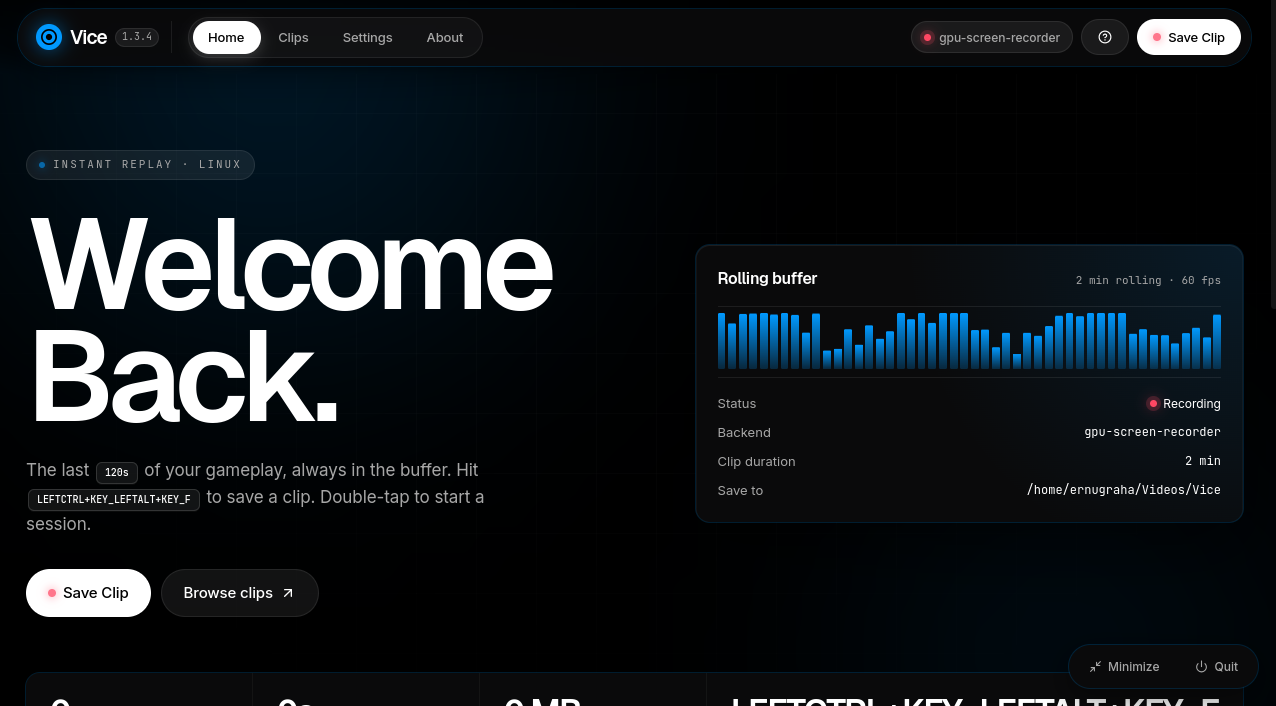Click the 120s buffer length chip
Screen dimensions: 1276x706
117,472
